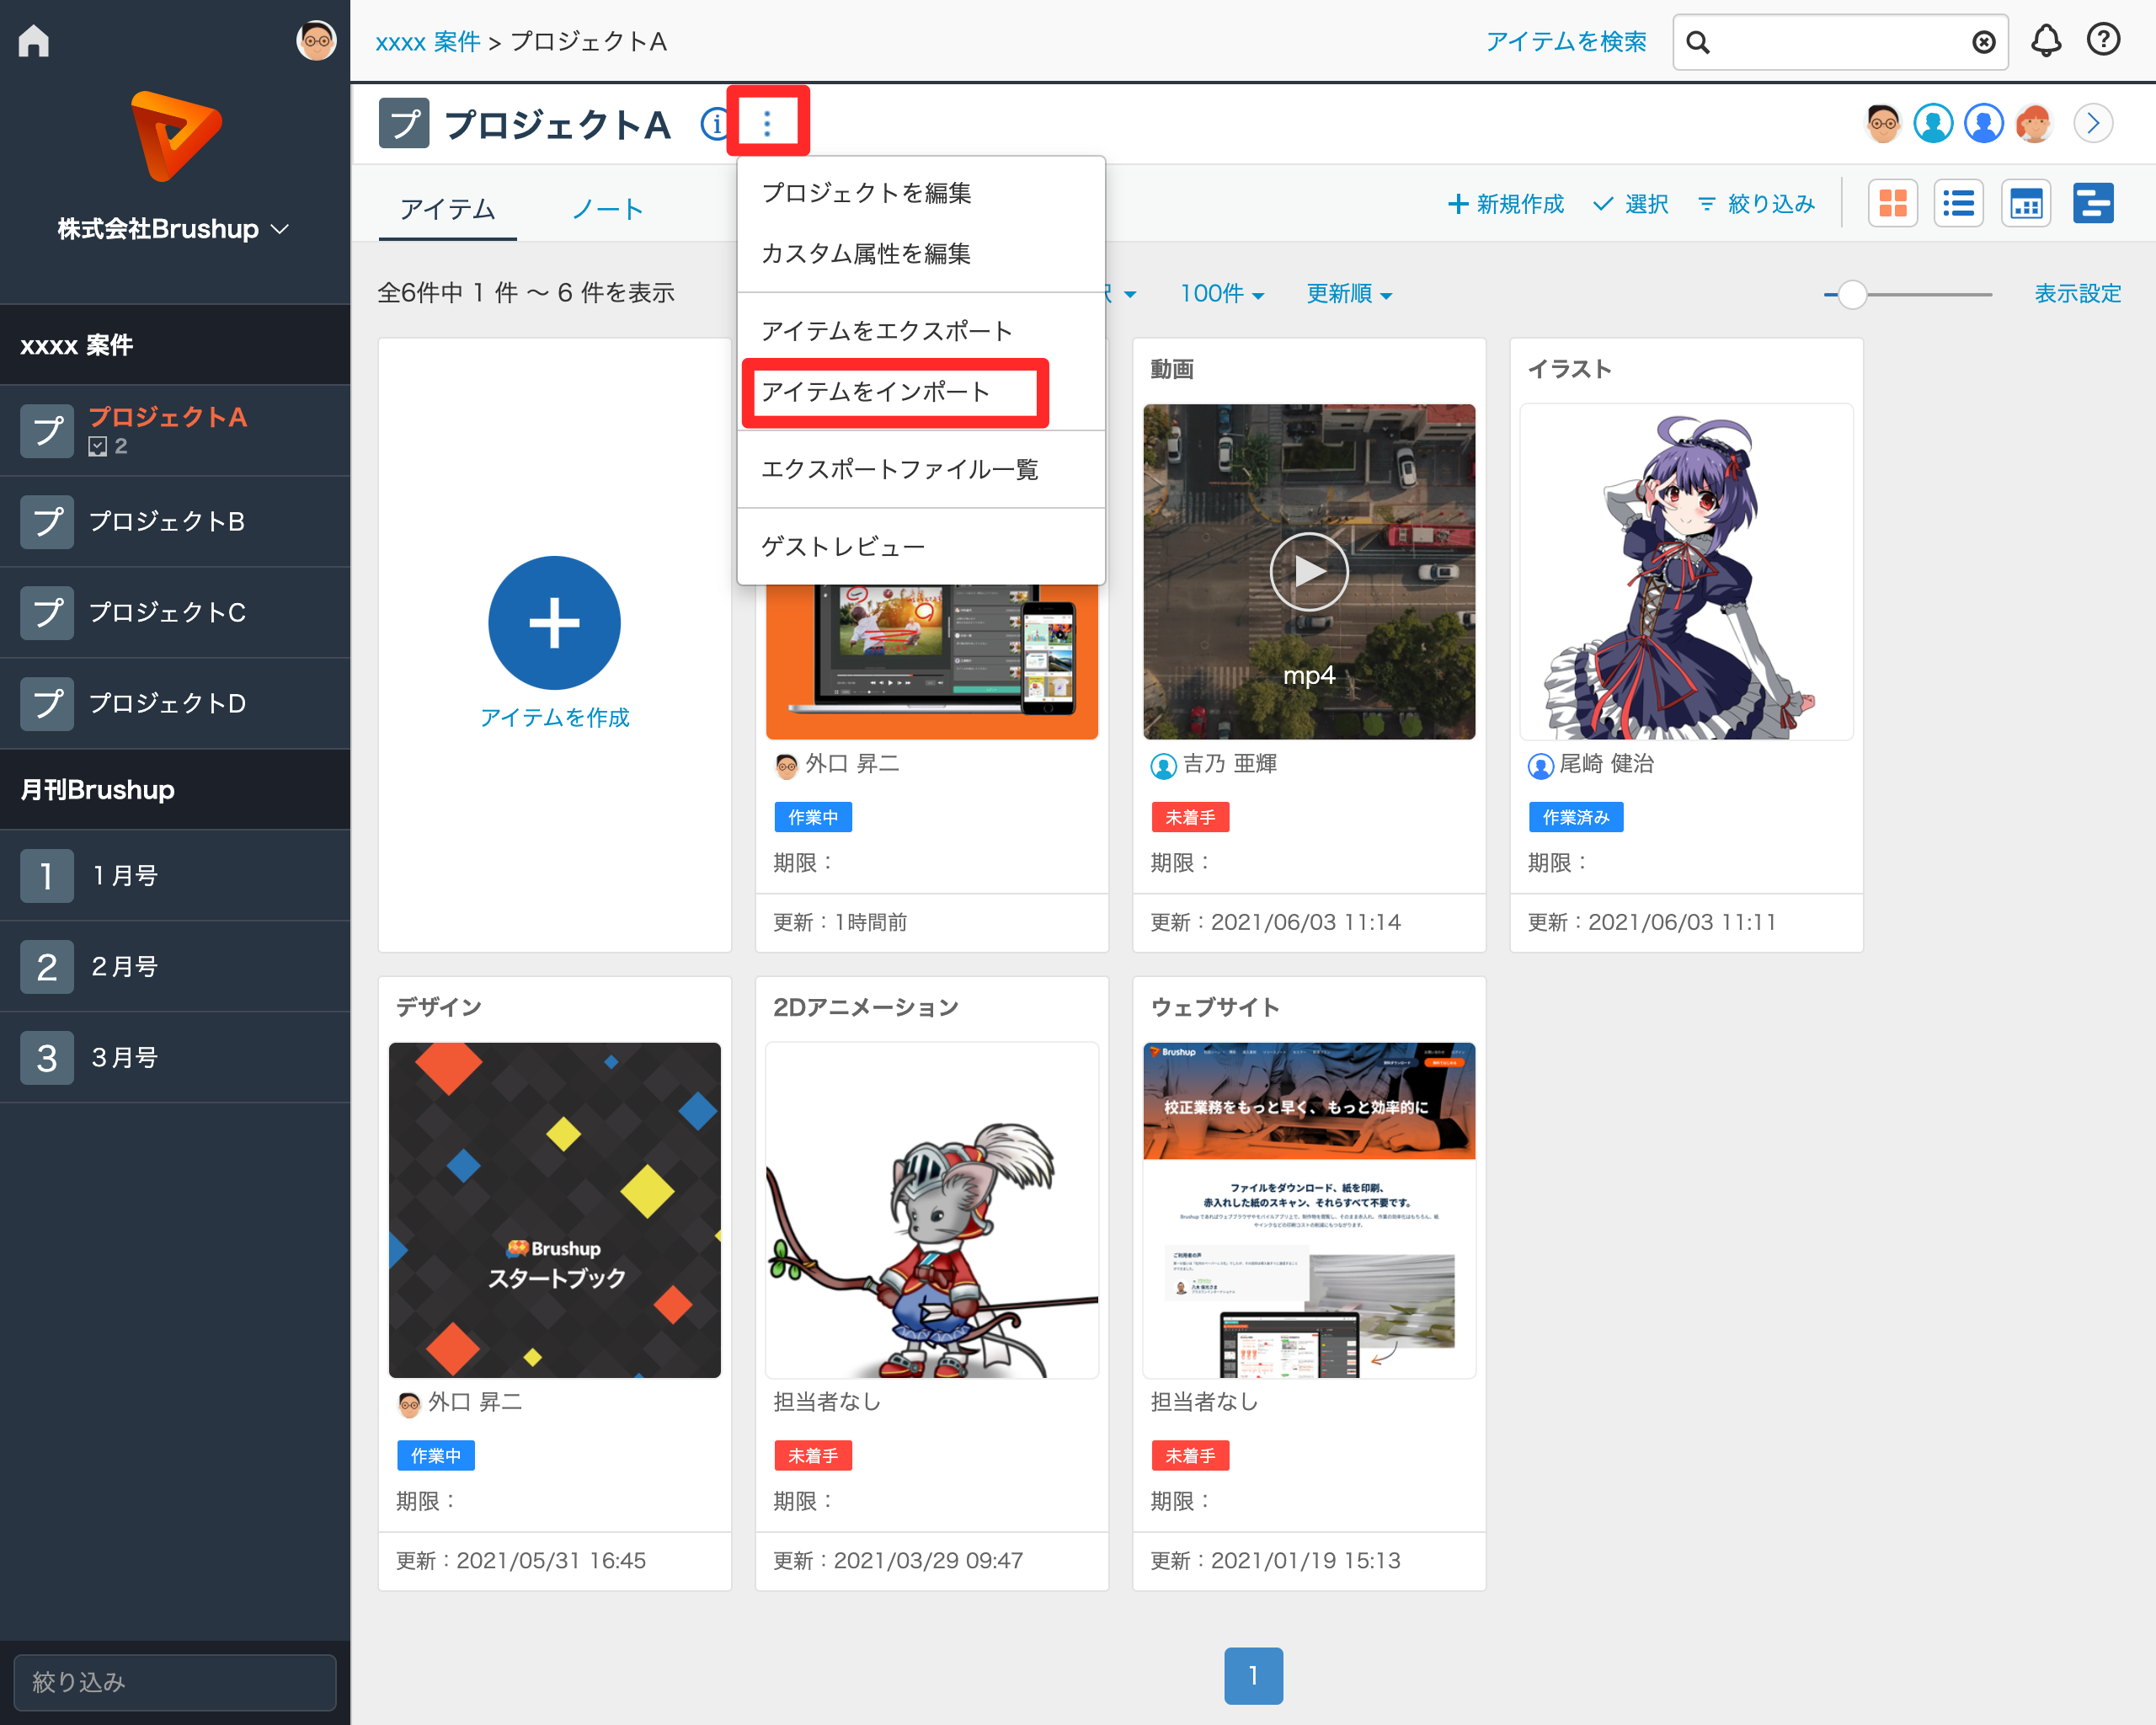Select ゲストレビュー menu entry
2156x1725 pixels.
coord(921,547)
